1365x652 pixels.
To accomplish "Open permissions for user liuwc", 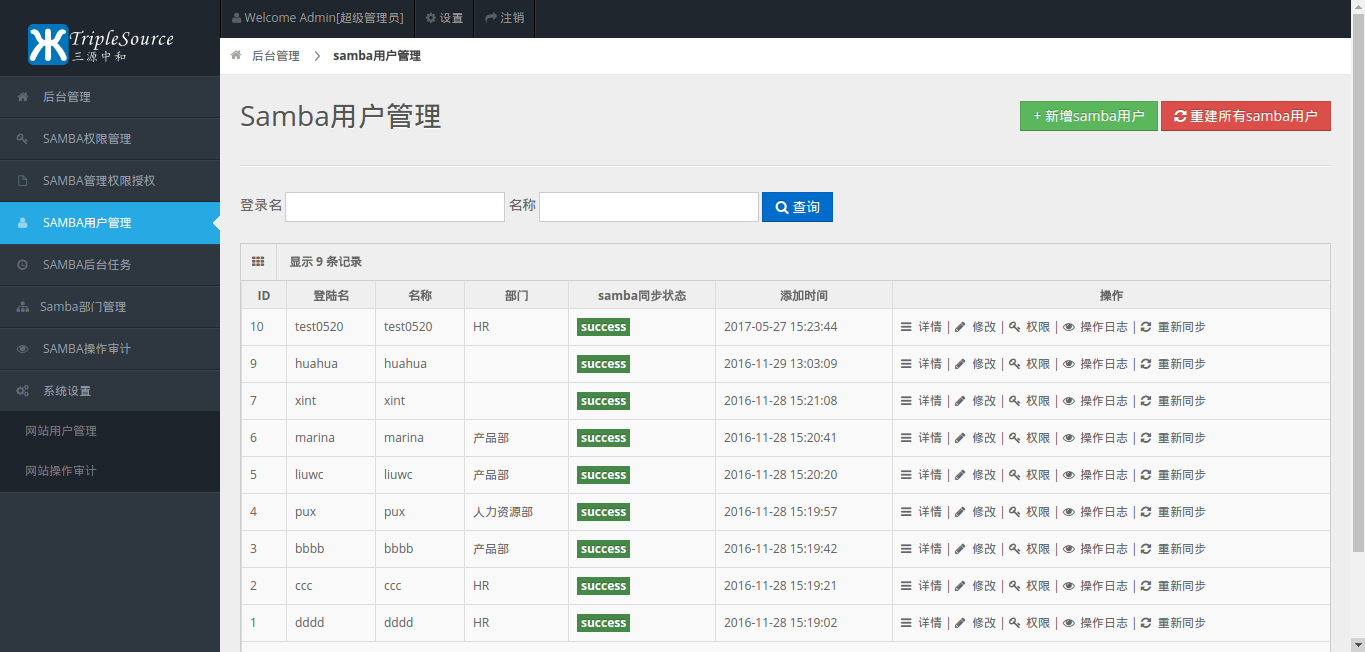I will 1030,475.
